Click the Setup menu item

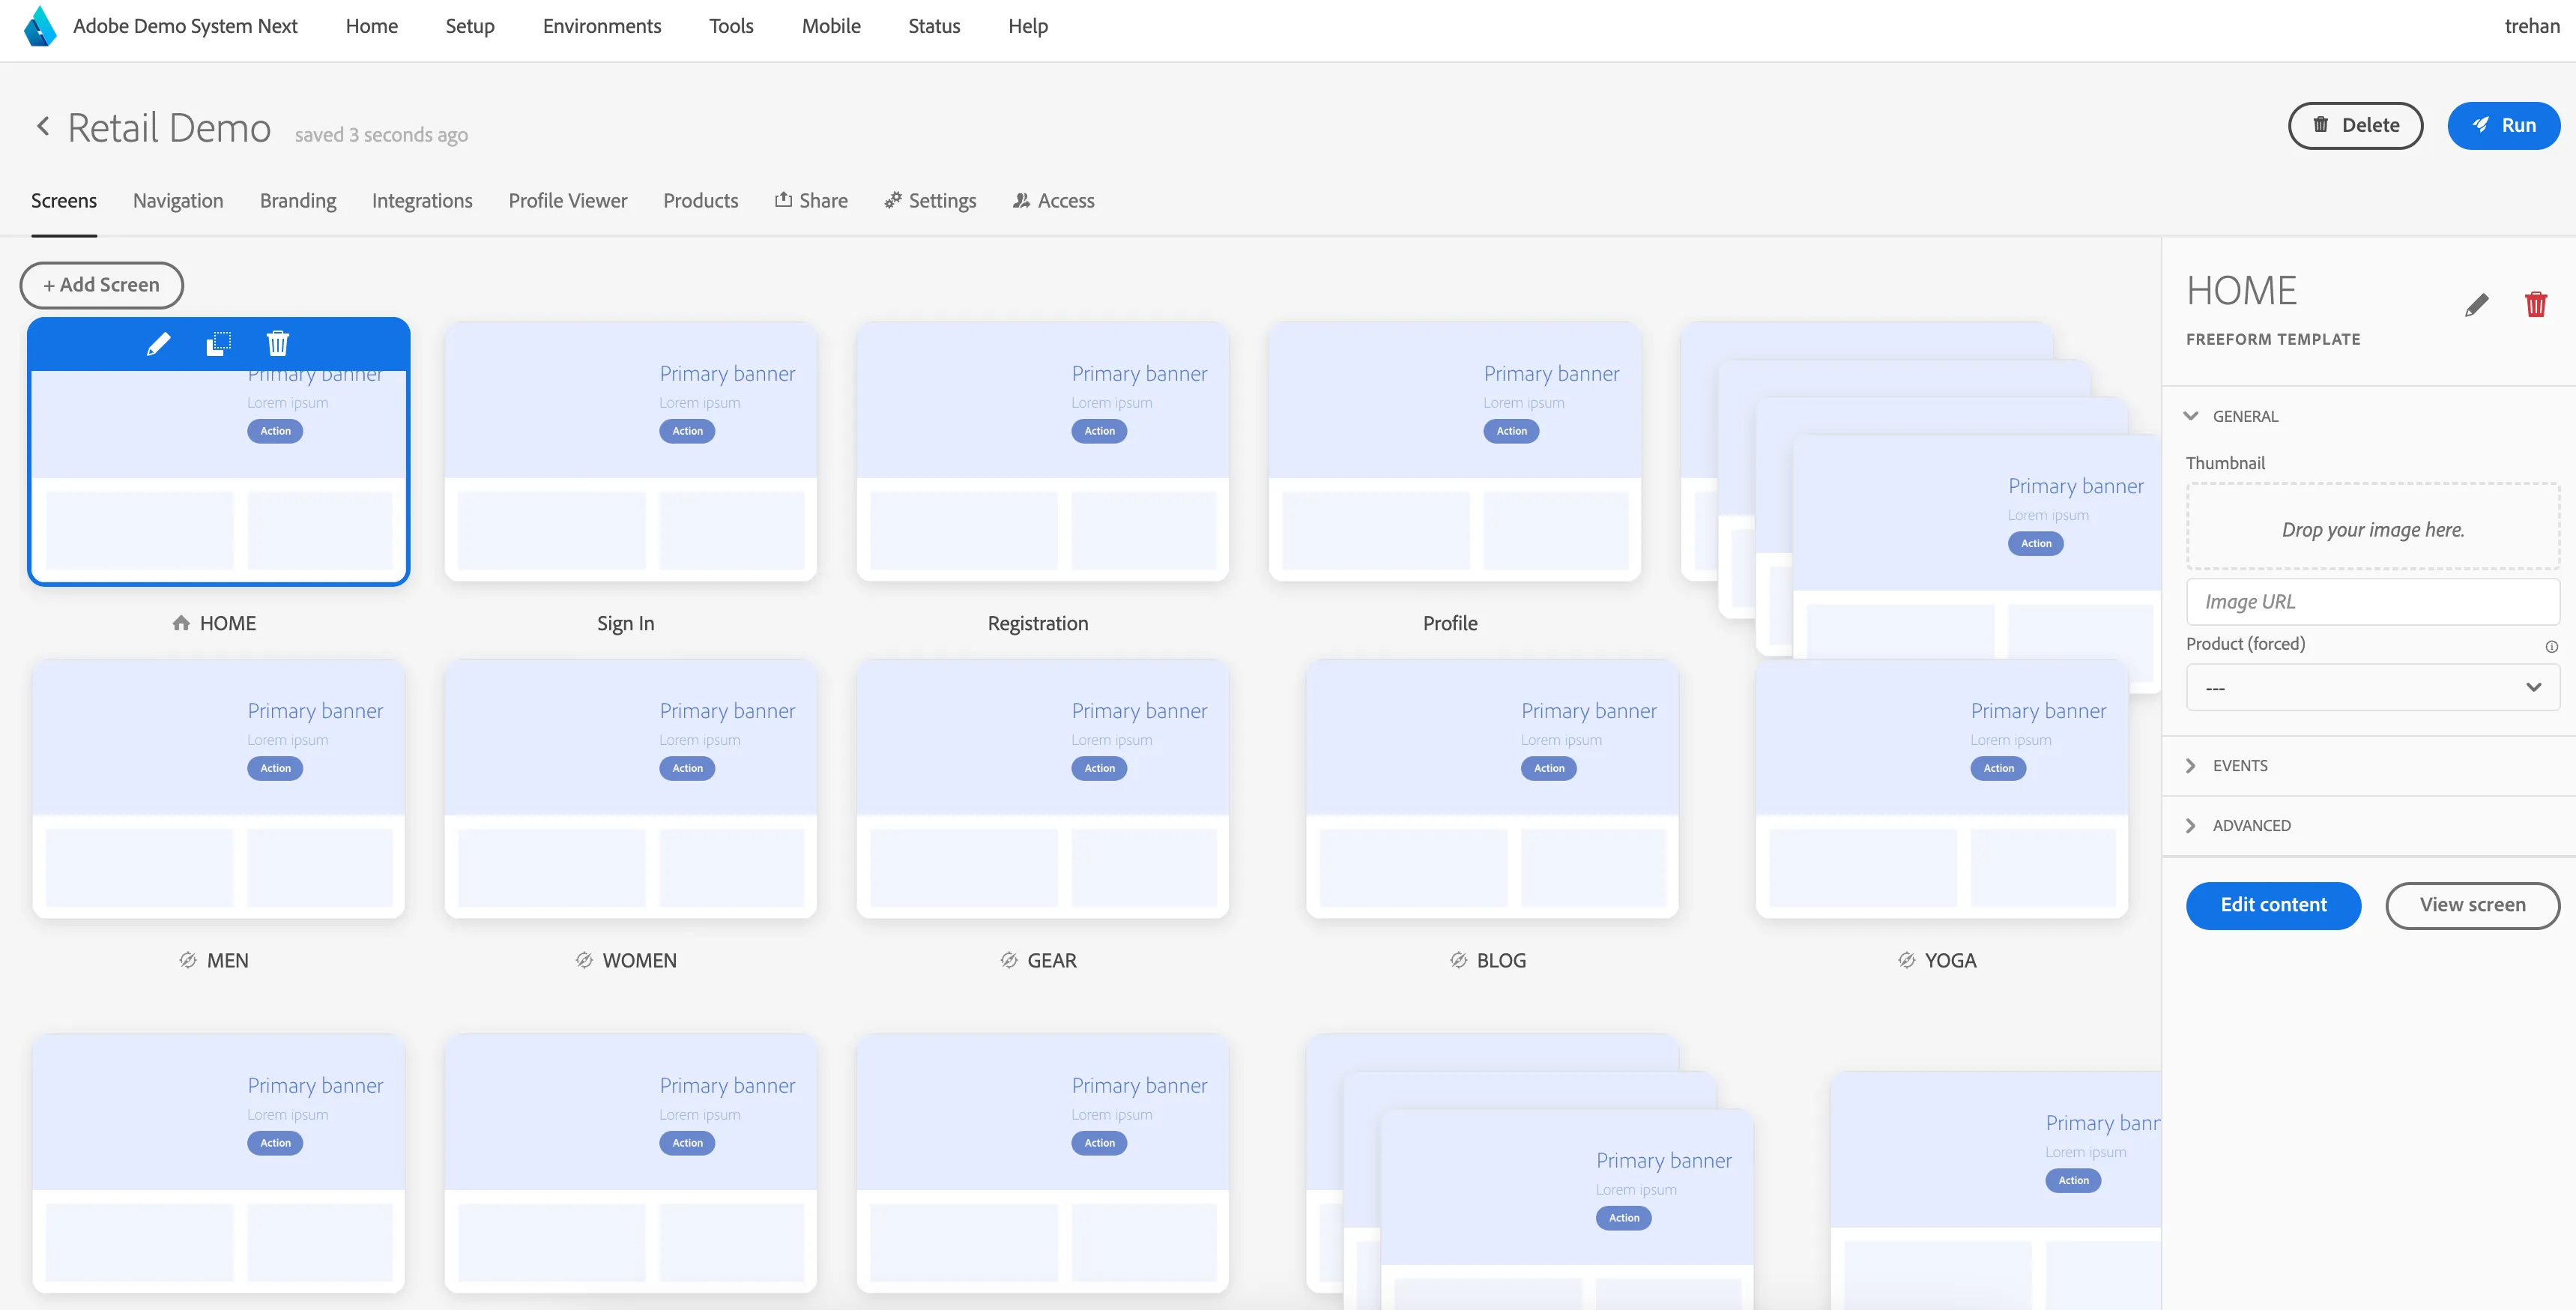point(470,26)
